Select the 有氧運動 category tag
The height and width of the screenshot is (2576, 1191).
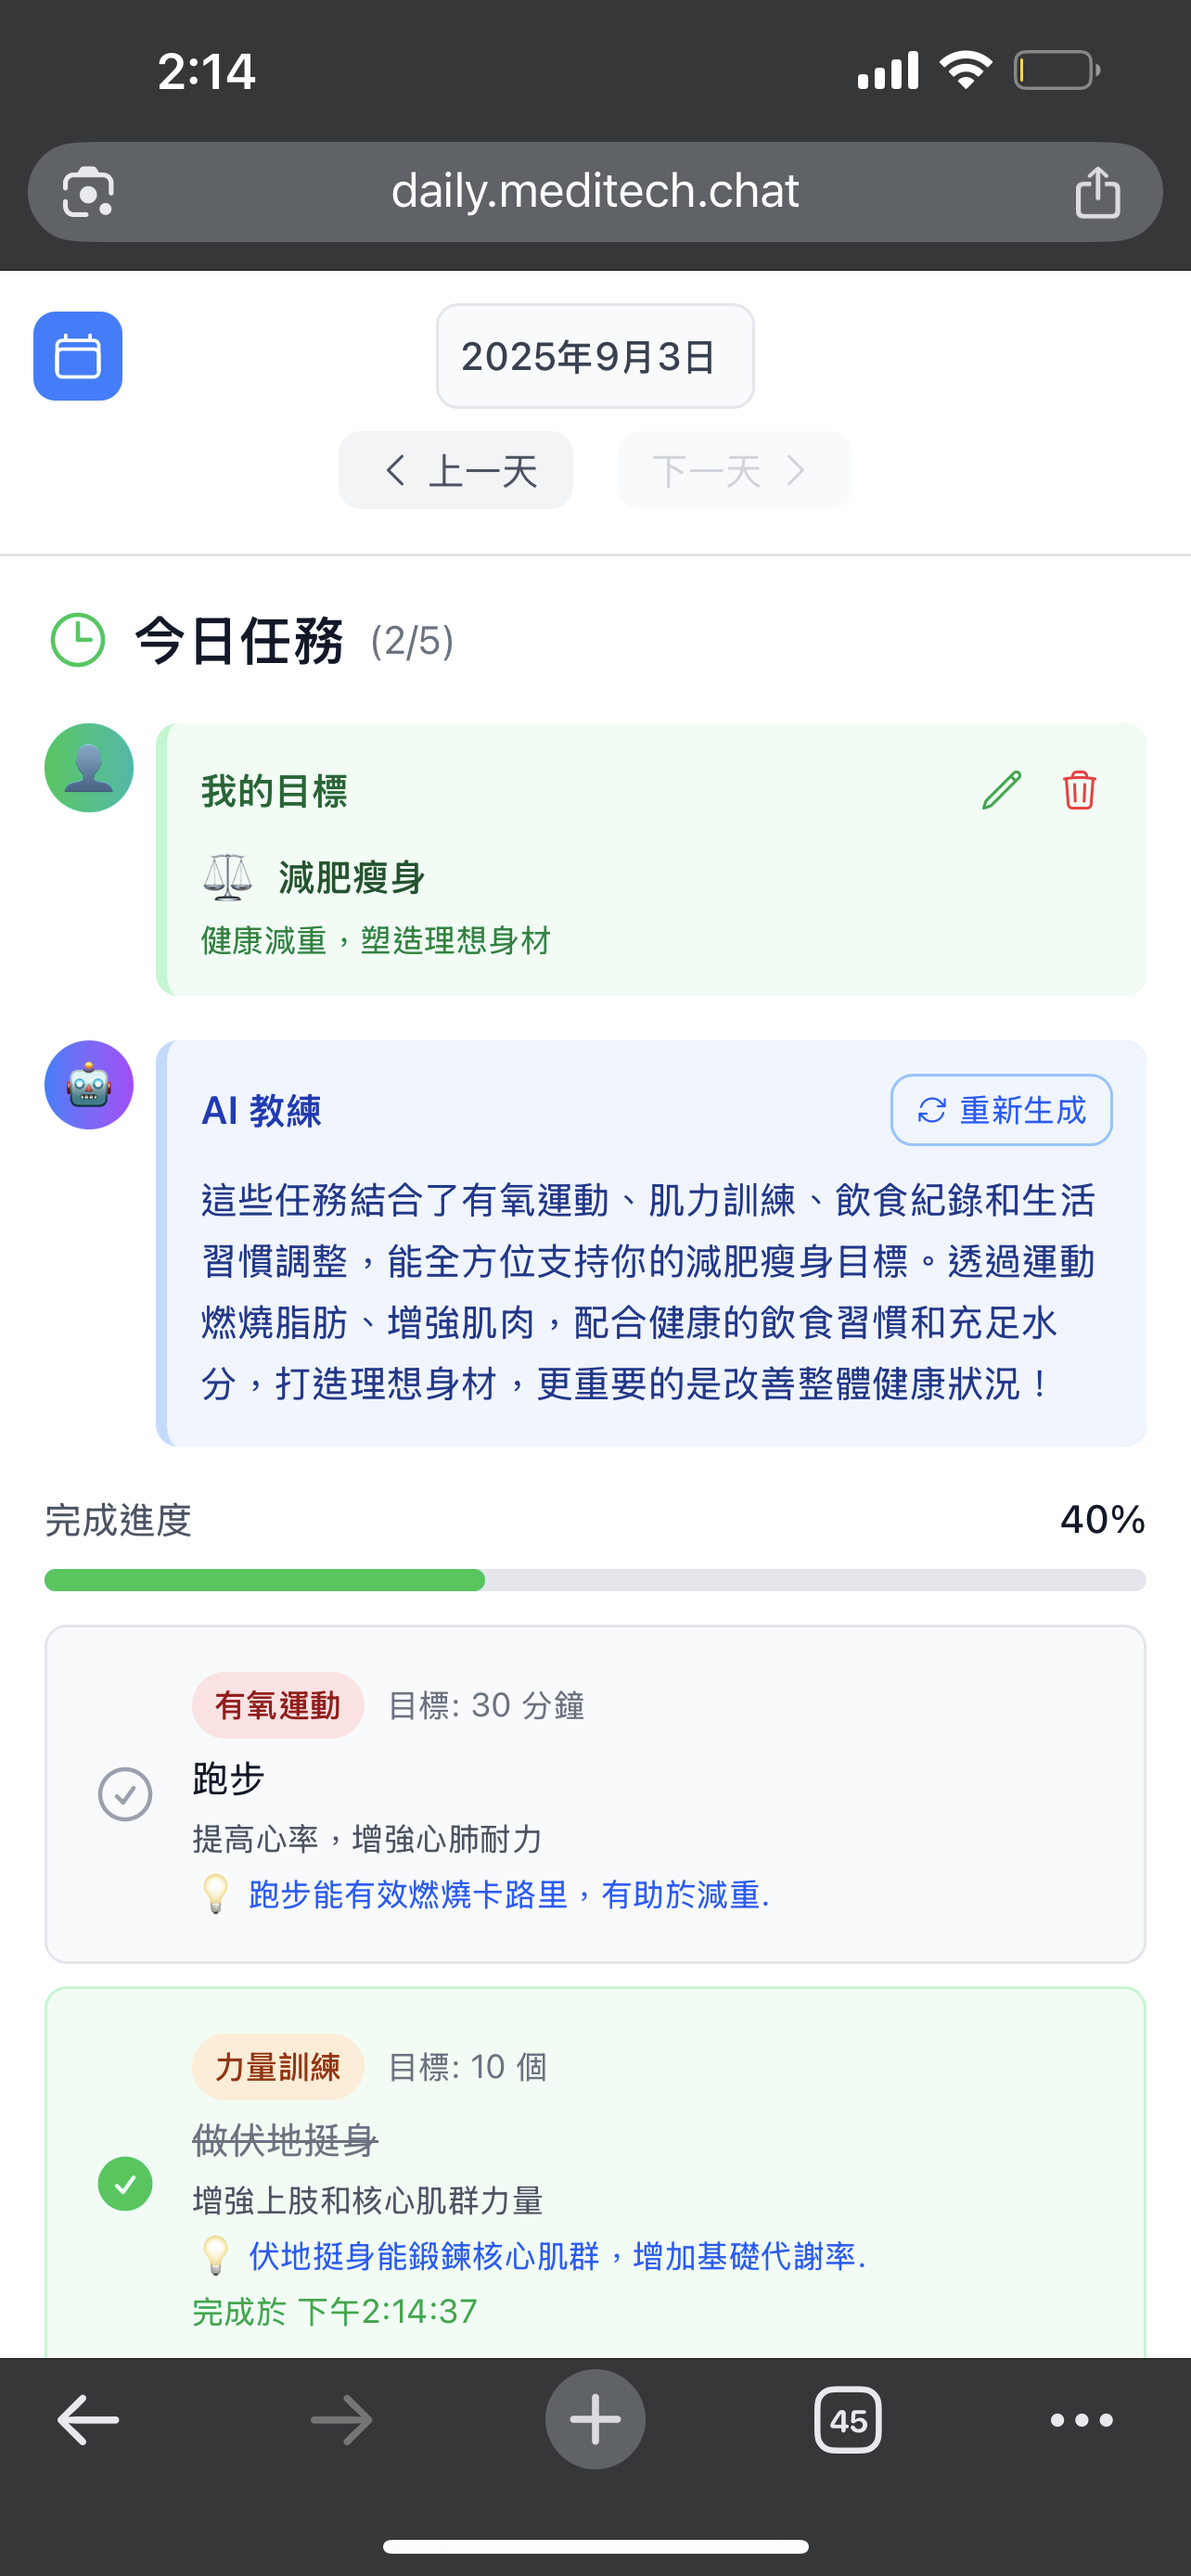278,1705
